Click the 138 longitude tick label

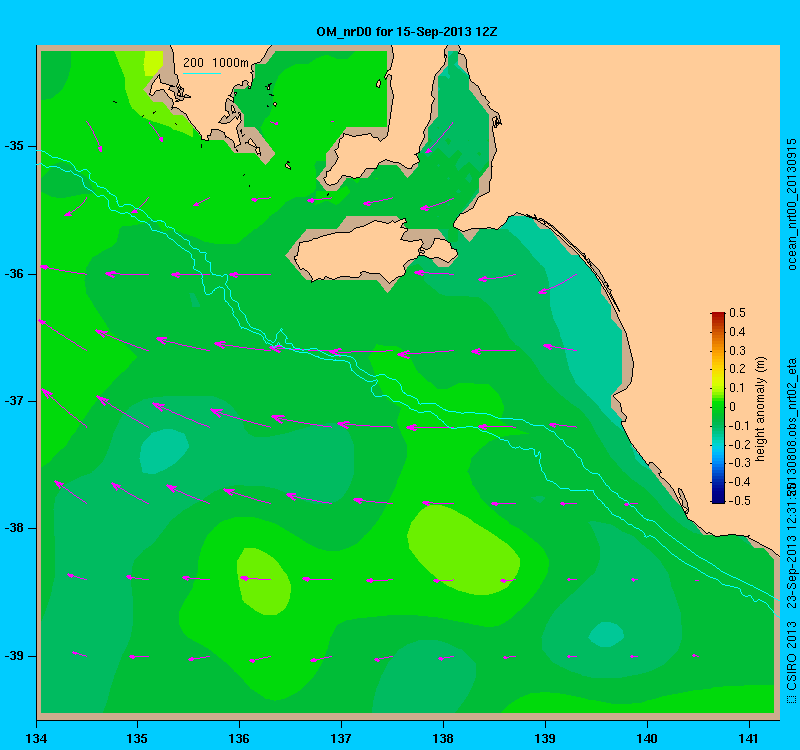coord(443,738)
